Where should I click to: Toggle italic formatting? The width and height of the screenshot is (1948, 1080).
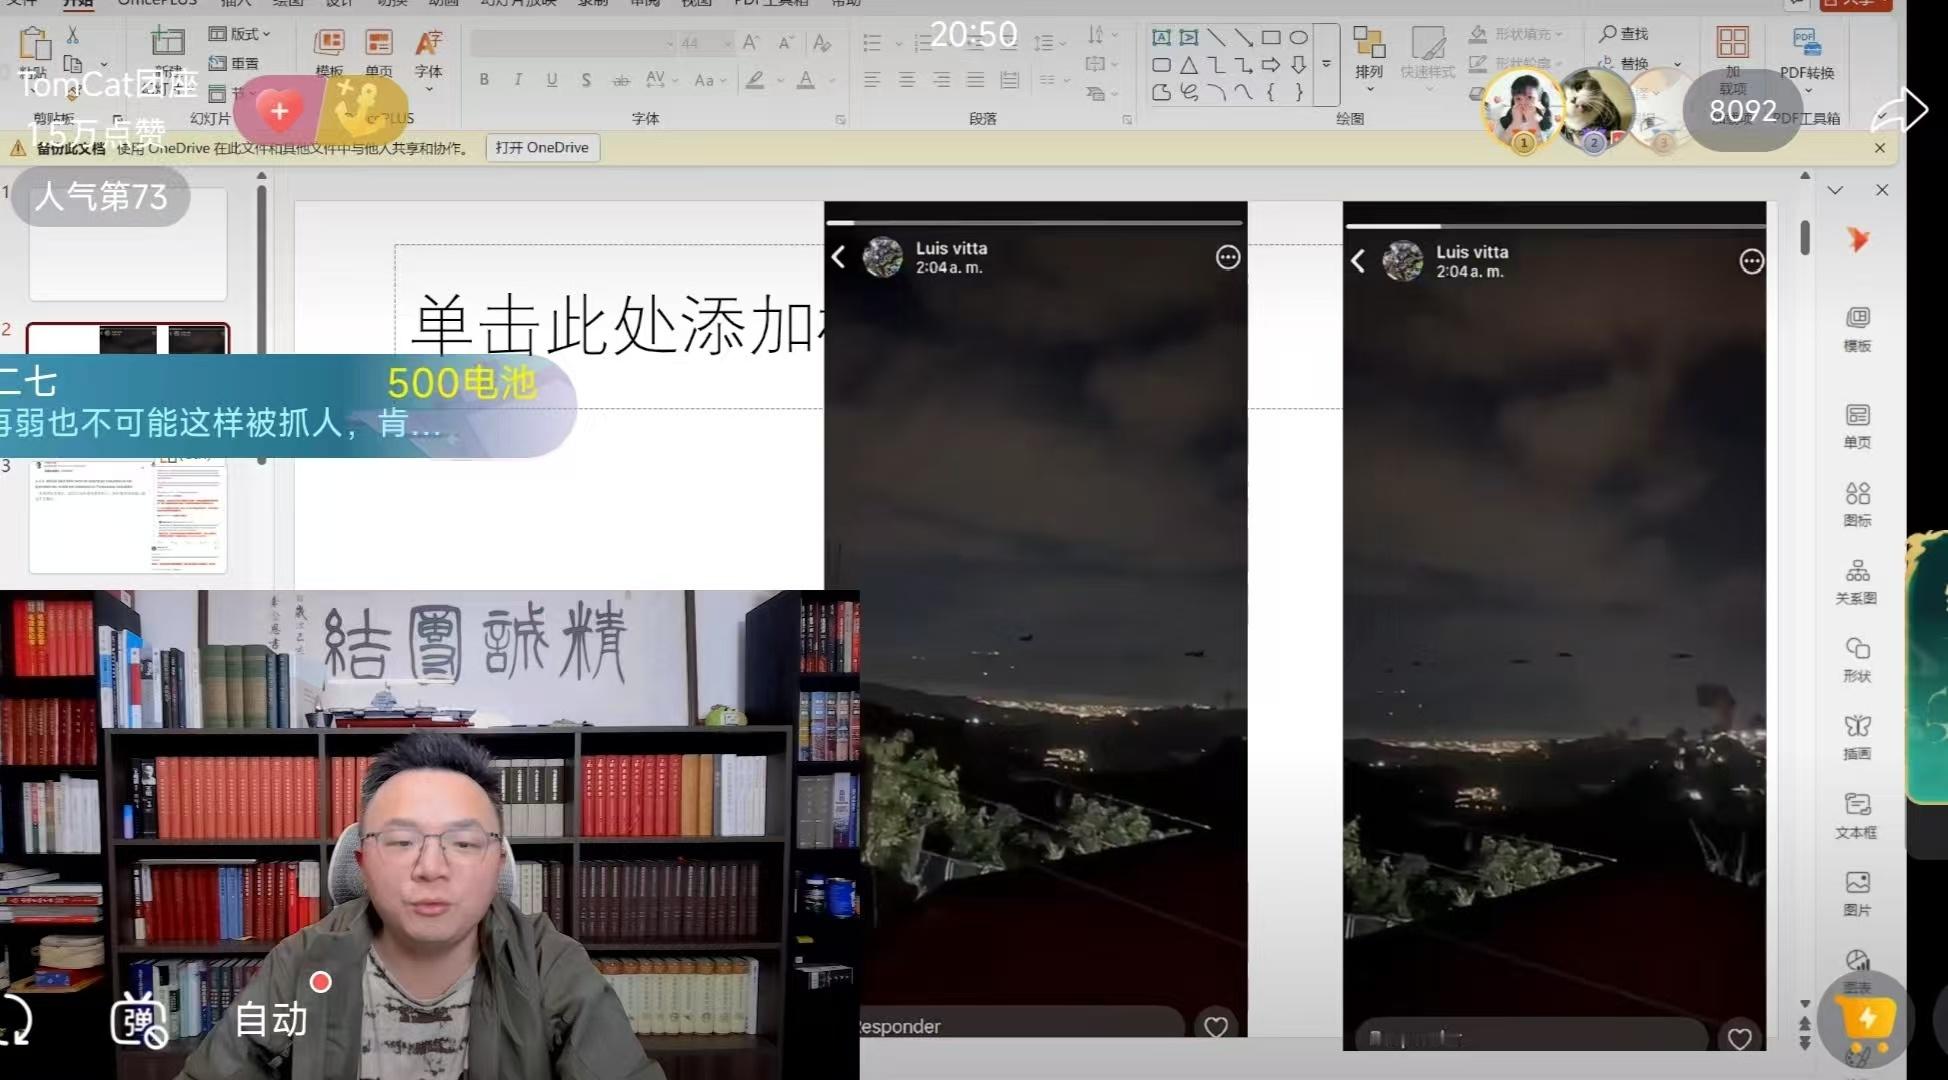coord(518,80)
